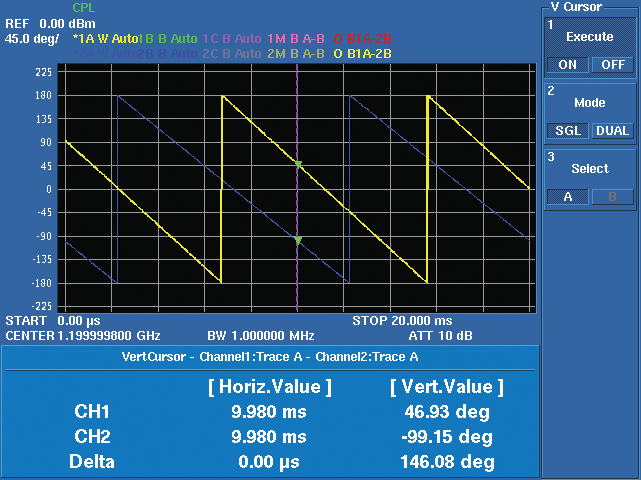Select cursor A
Viewport: 641px width, 480px height.
[x=568, y=197]
